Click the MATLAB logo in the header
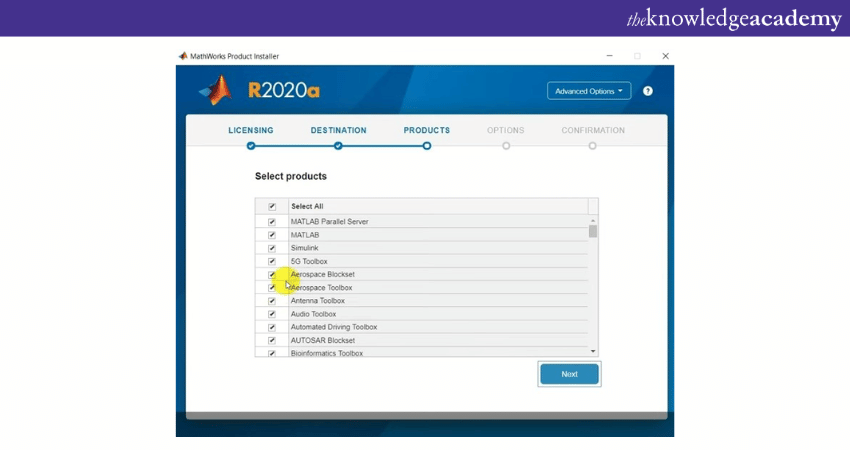Screen dimensions: 850x450 (x=214, y=91)
